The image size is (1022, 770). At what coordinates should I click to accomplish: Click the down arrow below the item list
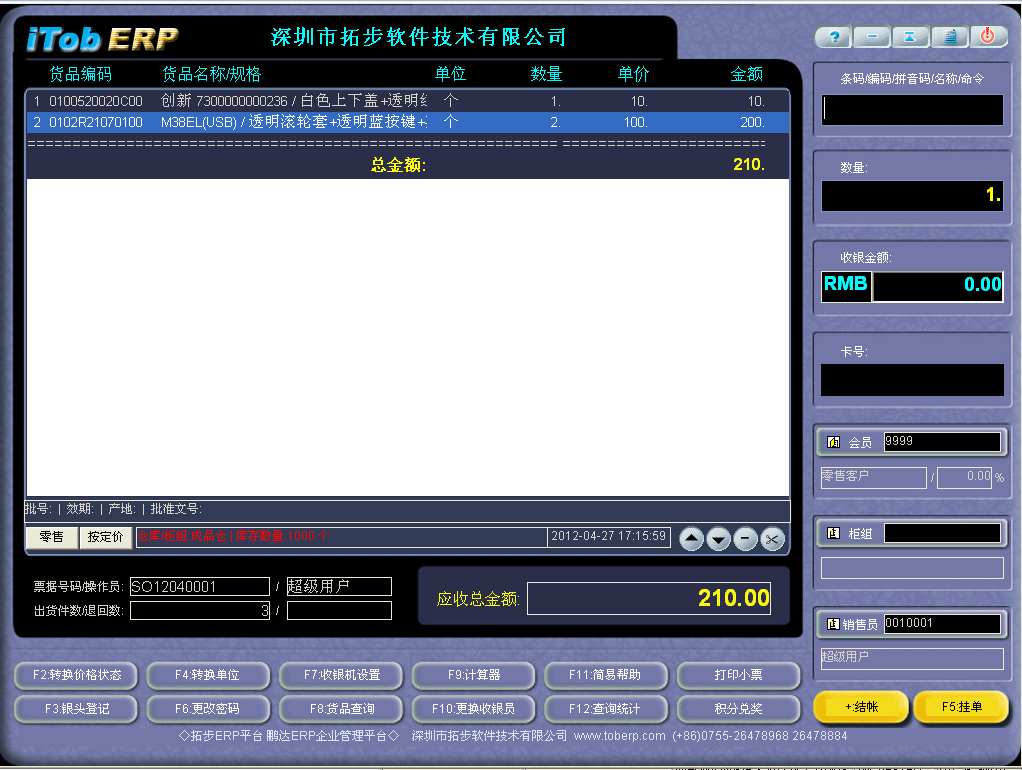click(x=717, y=539)
